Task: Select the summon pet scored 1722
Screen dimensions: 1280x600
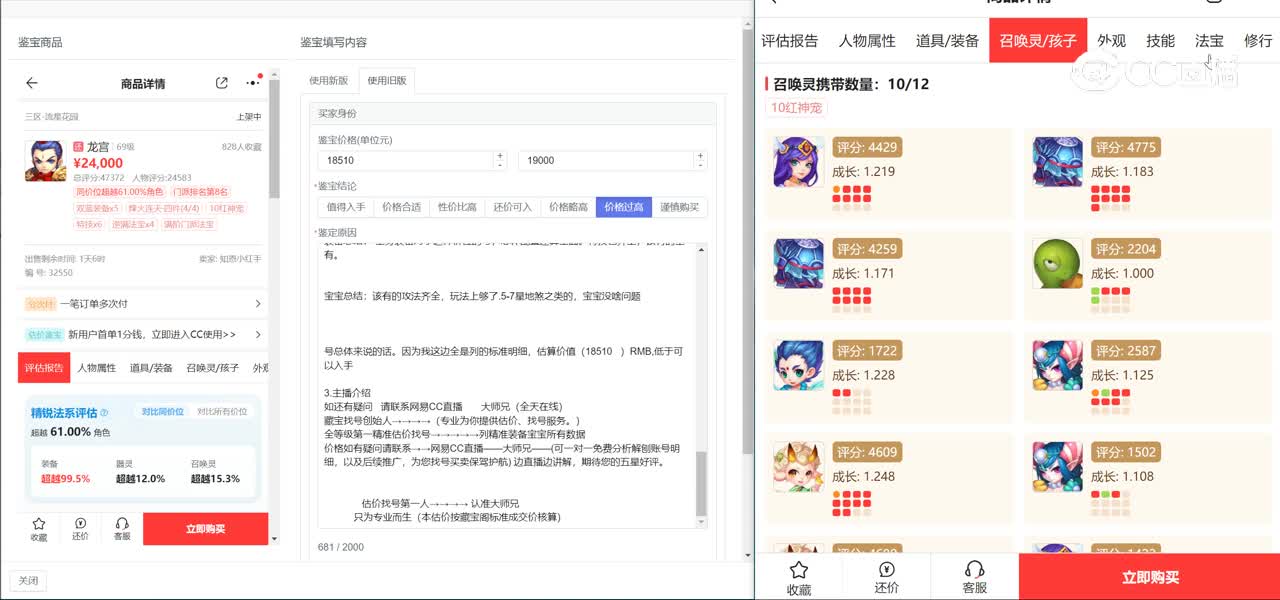Action: pyautogui.click(x=799, y=365)
